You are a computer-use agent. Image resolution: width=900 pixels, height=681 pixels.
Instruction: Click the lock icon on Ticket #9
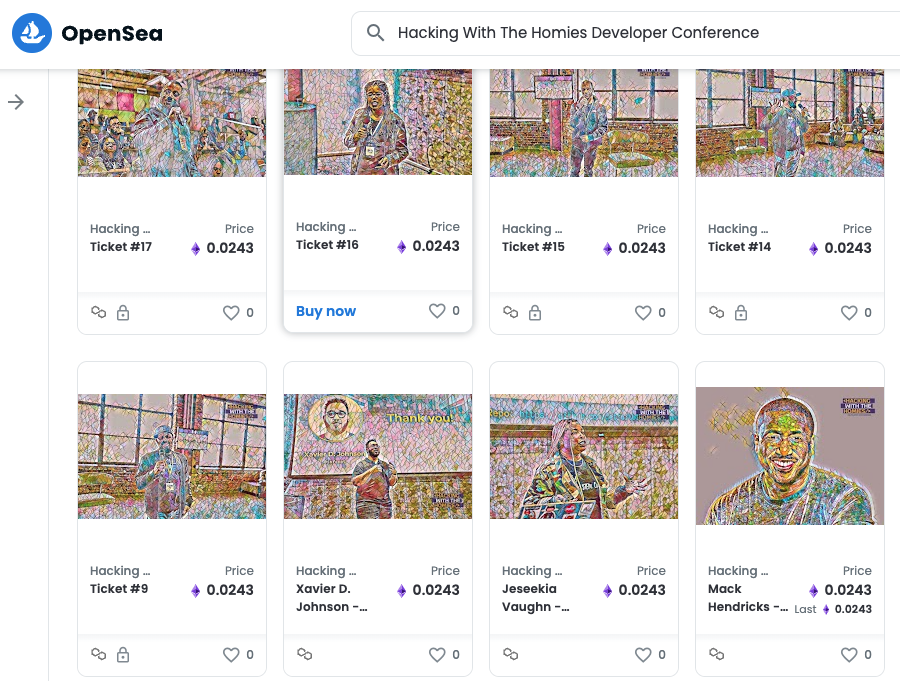(x=123, y=655)
